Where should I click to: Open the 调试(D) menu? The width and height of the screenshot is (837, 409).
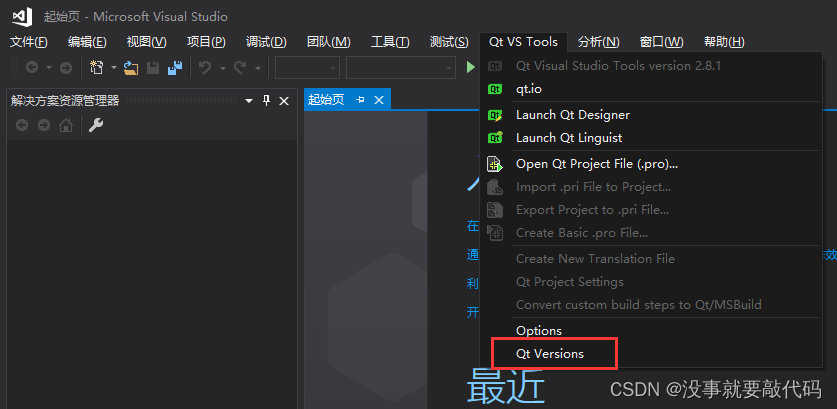266,42
